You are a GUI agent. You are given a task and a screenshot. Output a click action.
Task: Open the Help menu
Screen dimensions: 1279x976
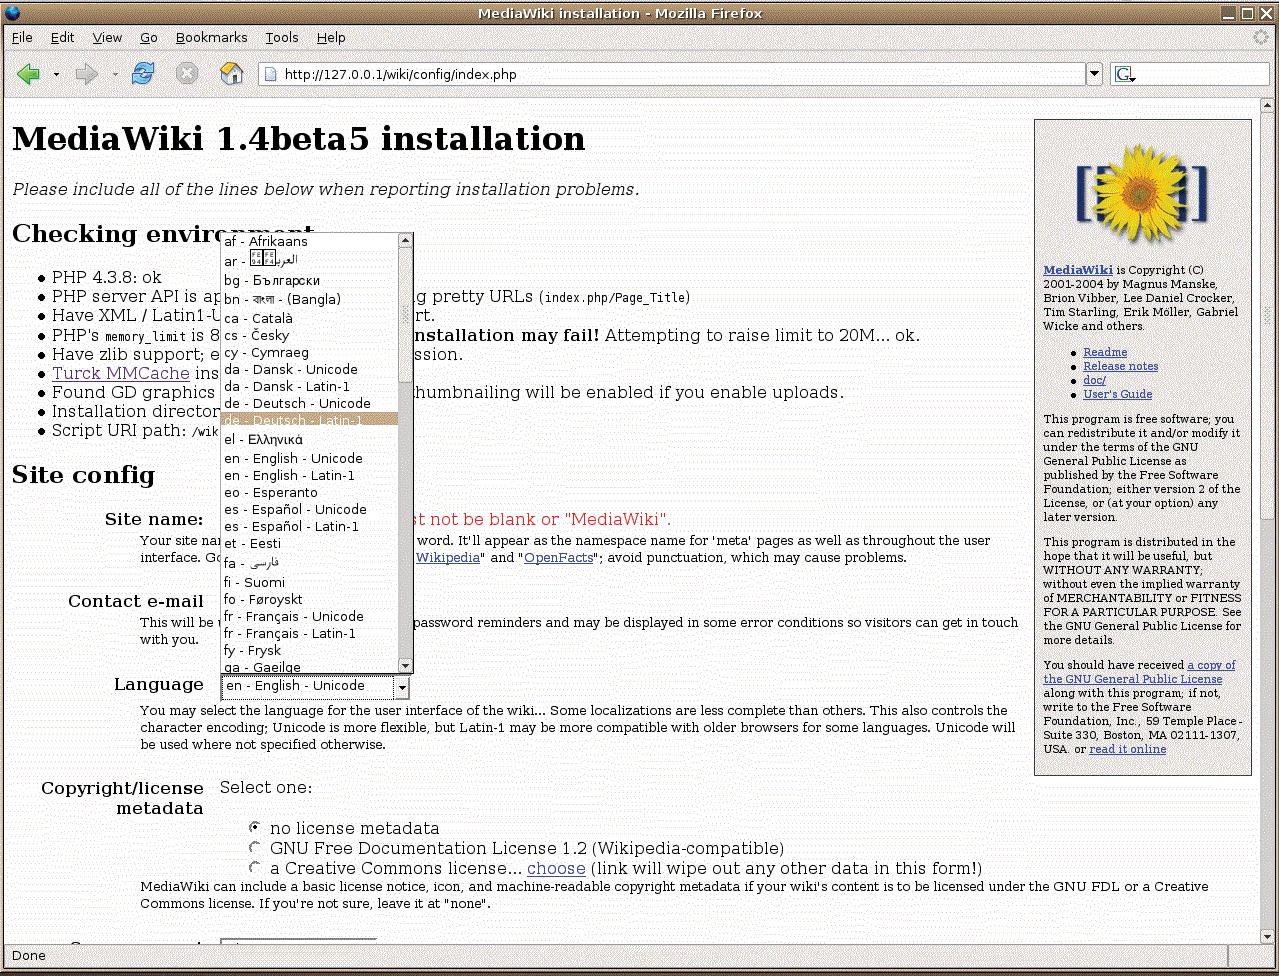[x=331, y=38]
